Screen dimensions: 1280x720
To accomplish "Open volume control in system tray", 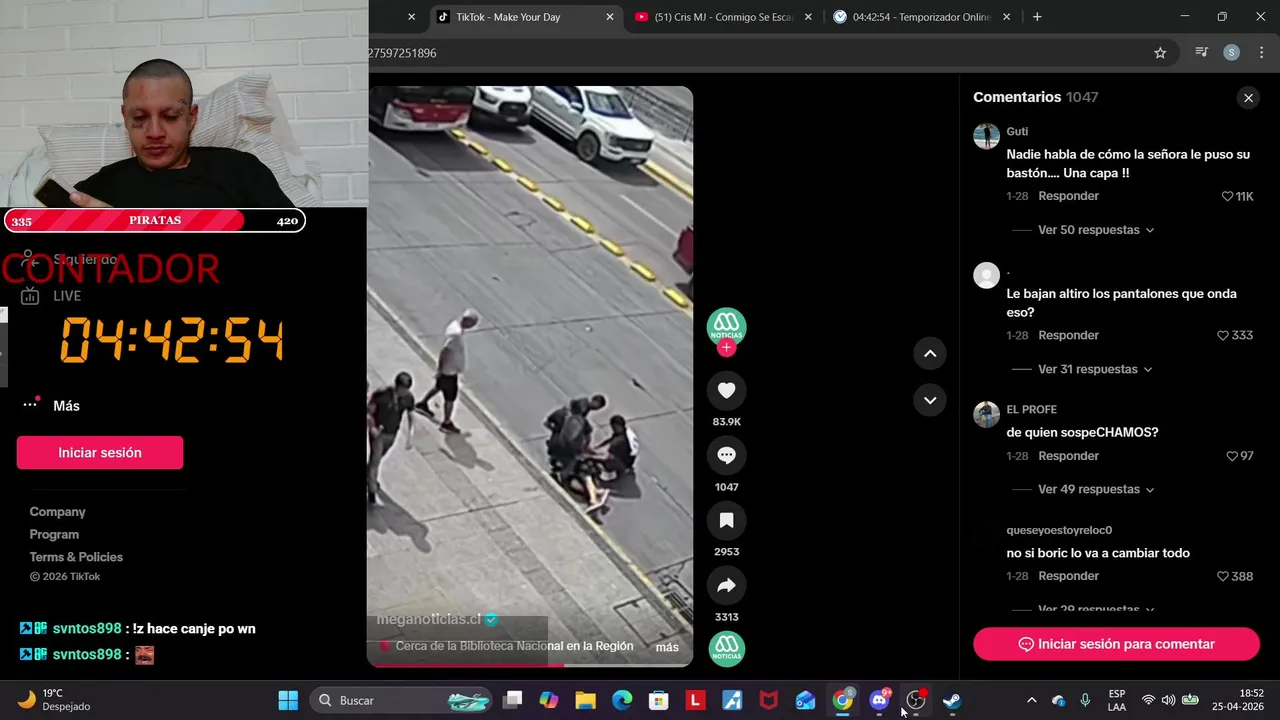I will [x=1169, y=700].
